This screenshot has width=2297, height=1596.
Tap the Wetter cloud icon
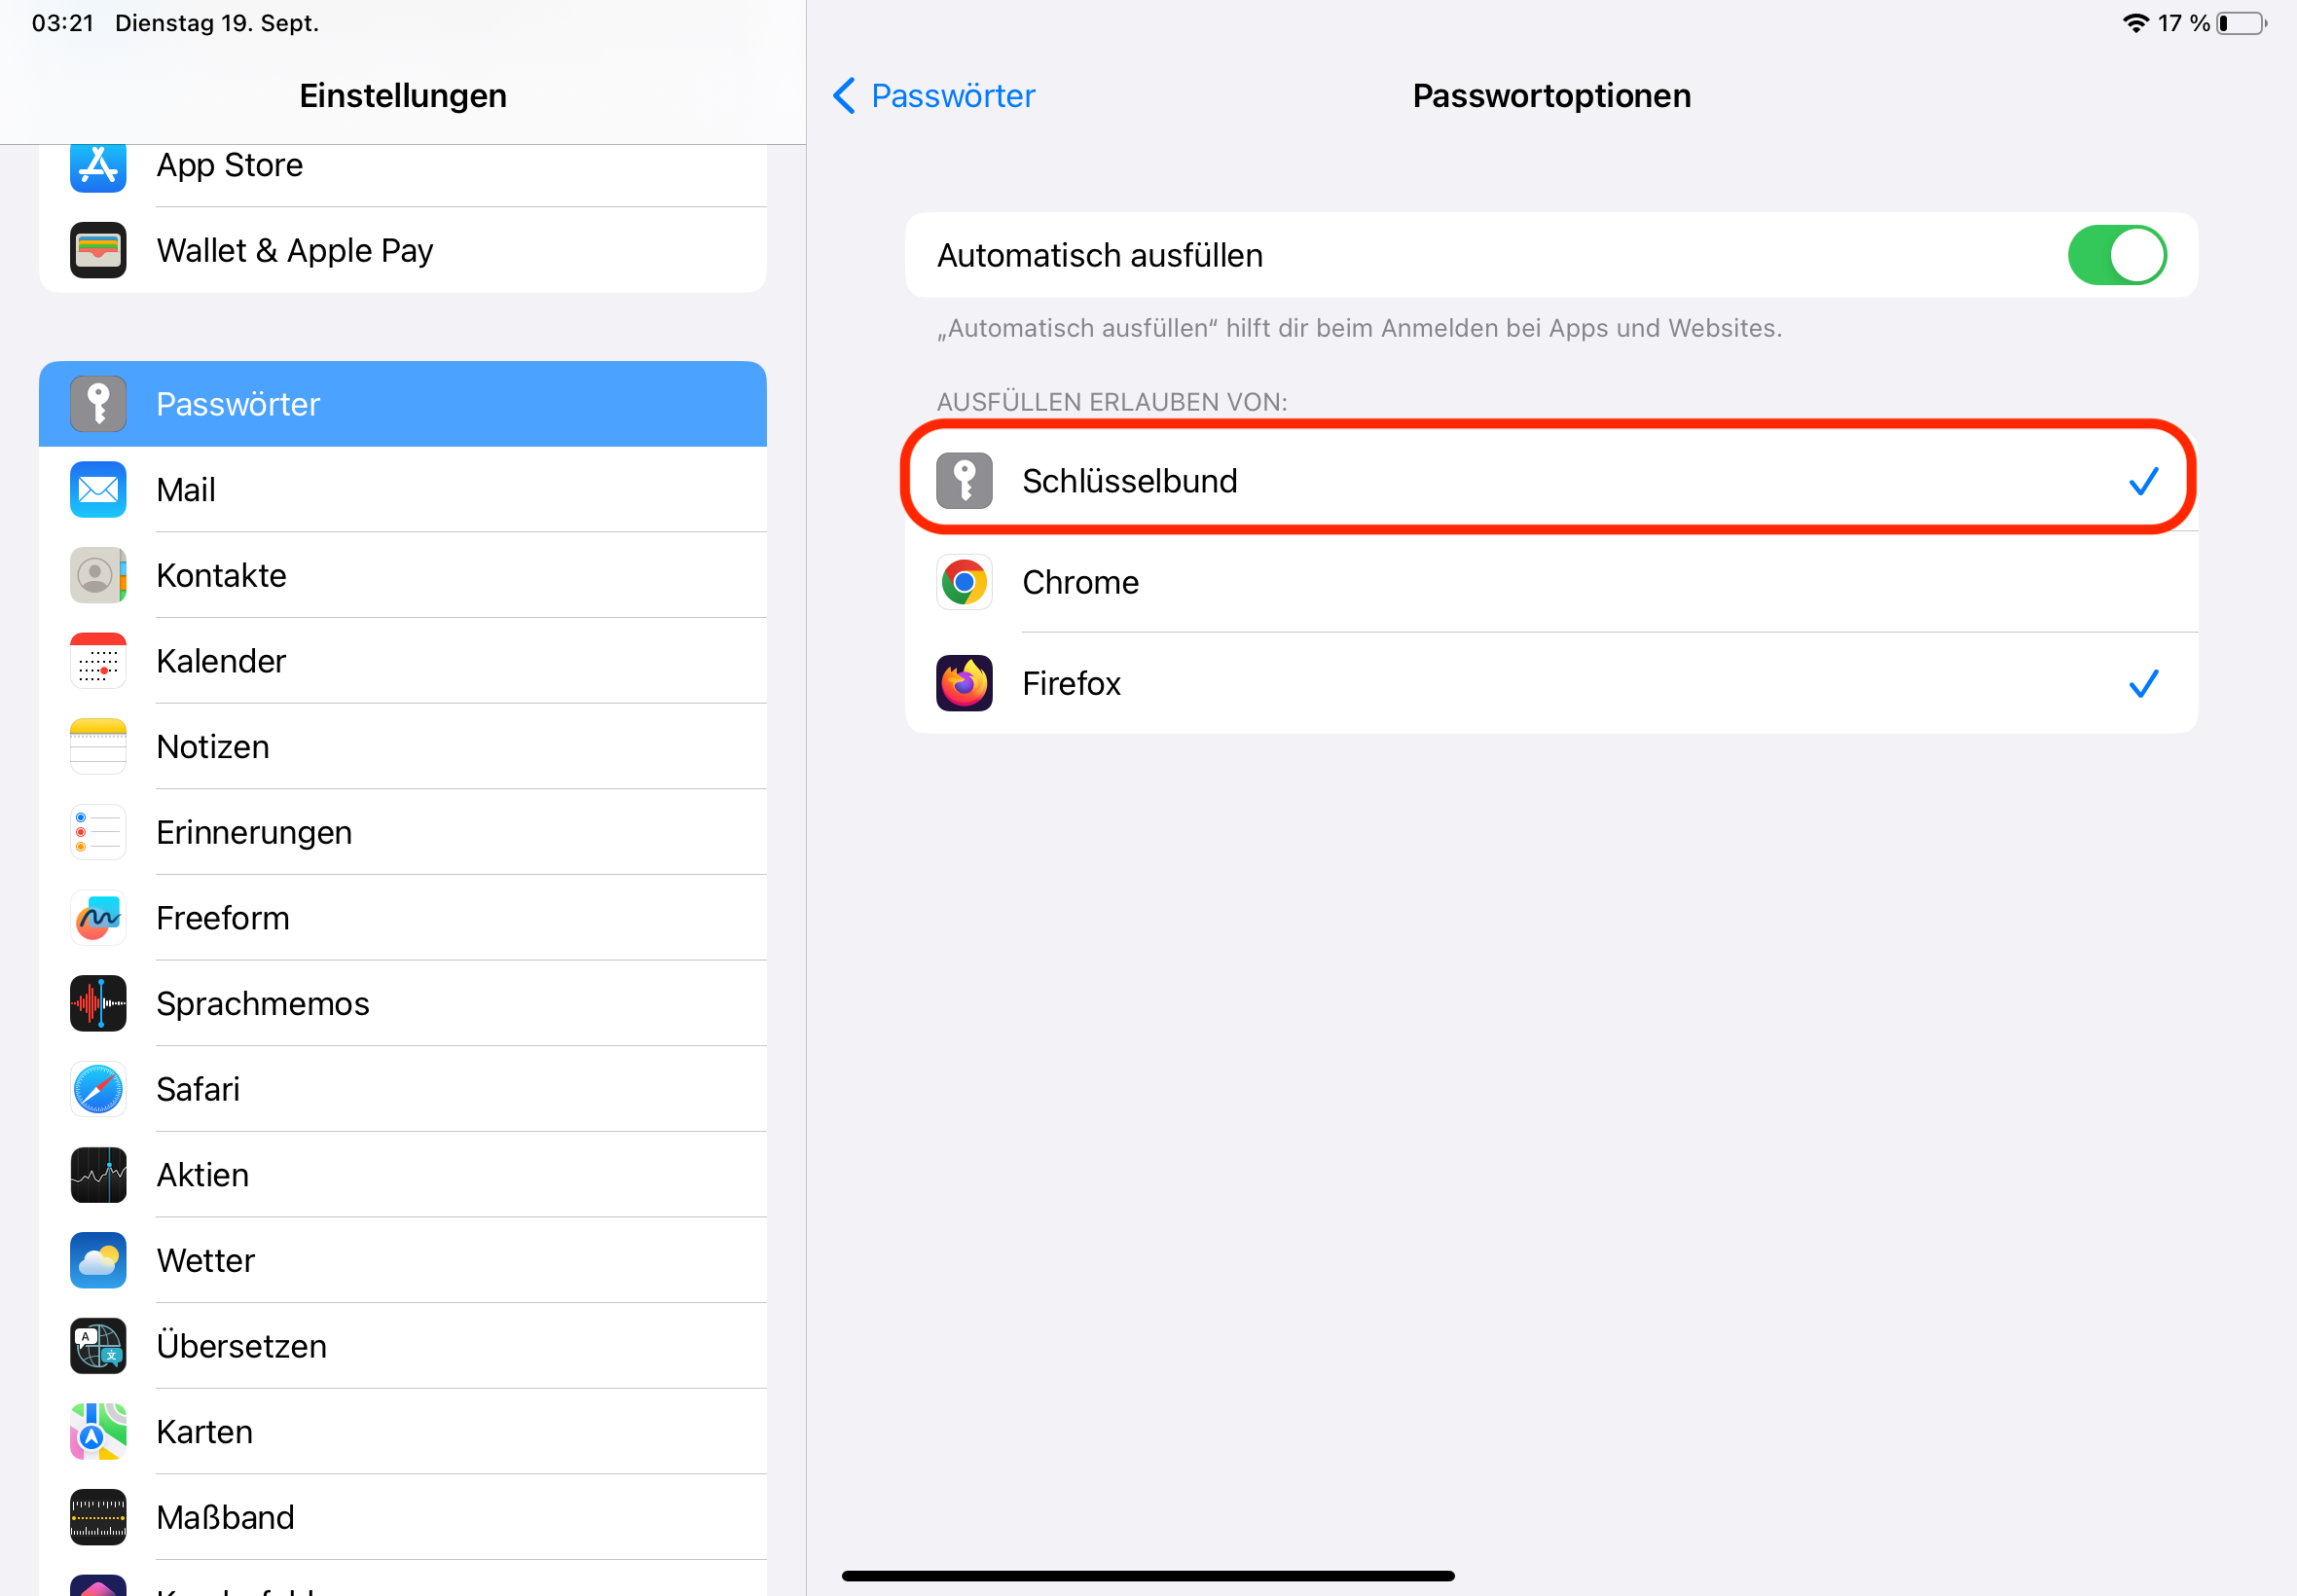[x=98, y=1260]
